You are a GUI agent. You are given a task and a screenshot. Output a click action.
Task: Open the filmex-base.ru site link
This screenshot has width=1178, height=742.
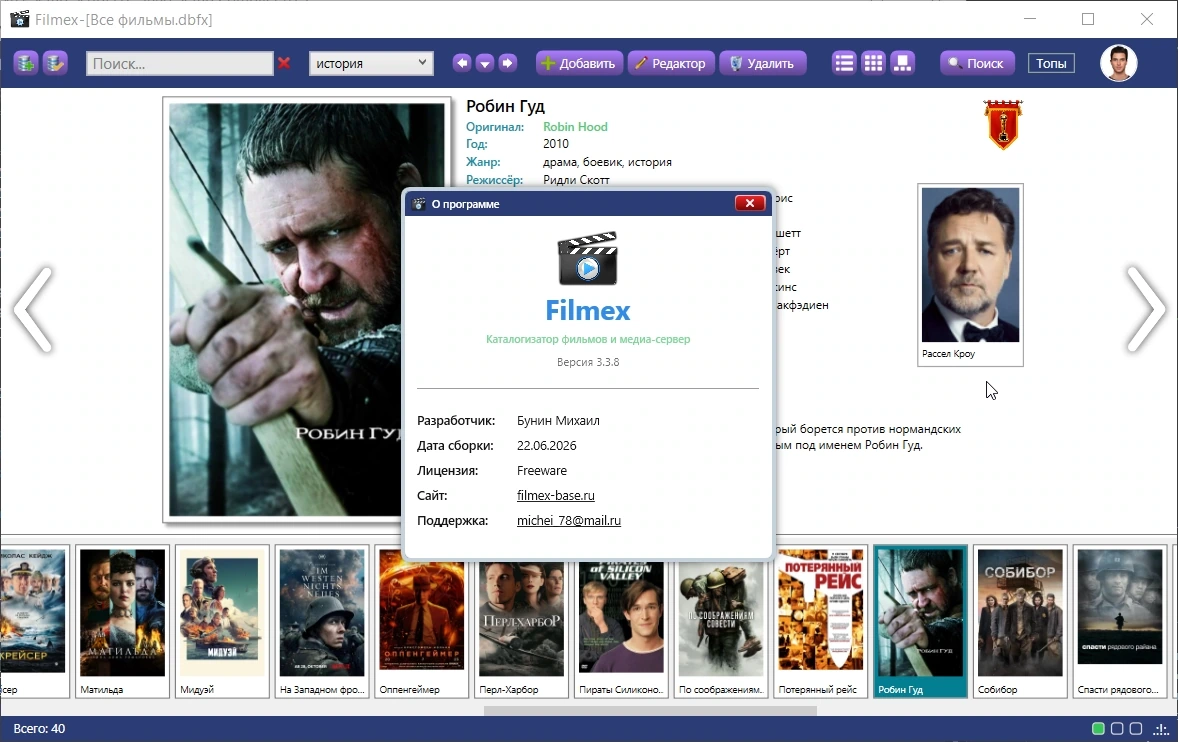click(x=555, y=496)
